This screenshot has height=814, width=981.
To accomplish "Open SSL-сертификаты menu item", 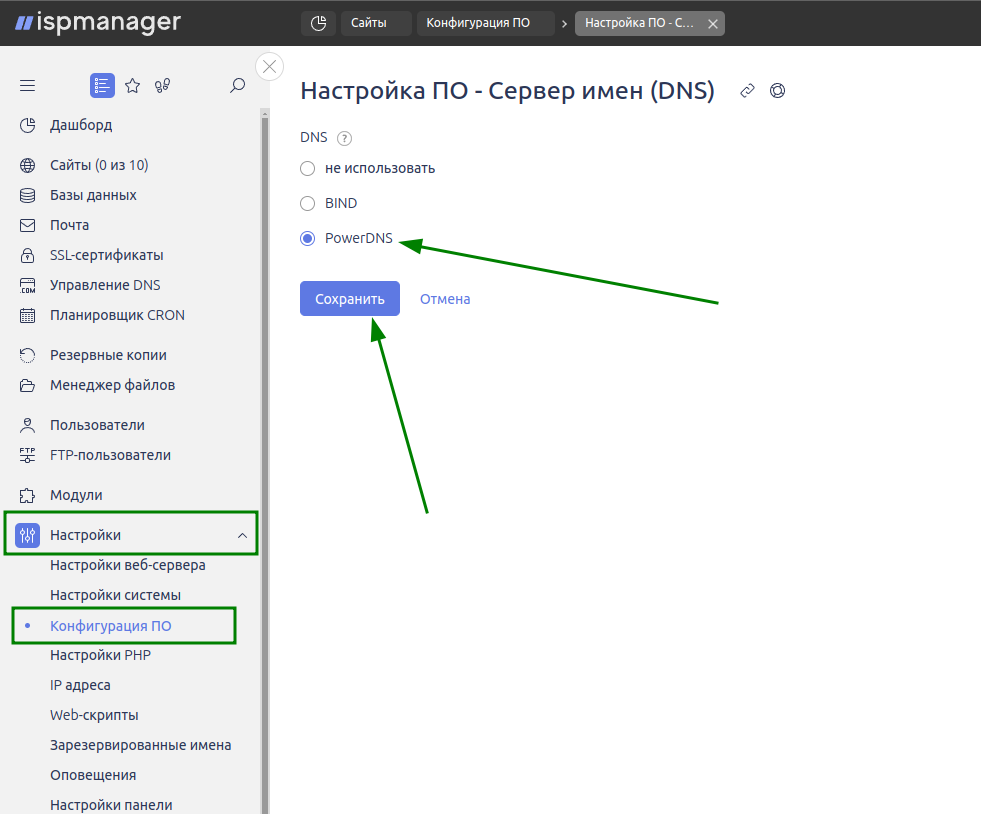I will (x=106, y=255).
